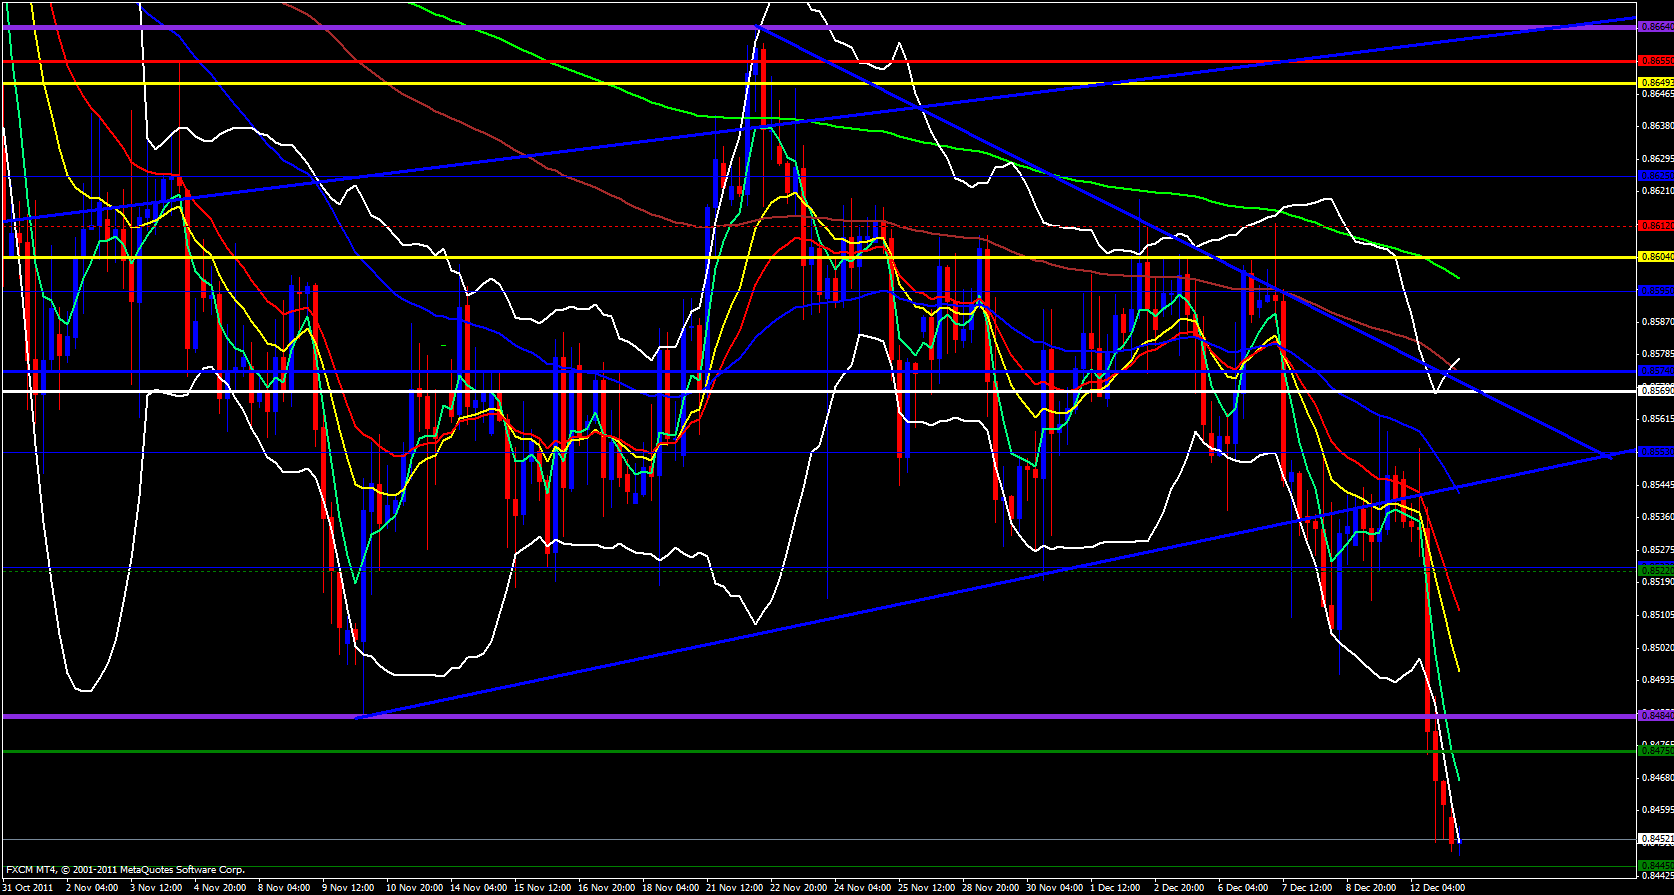The image size is (1674, 895).
Task: Select the '25 Nov 12:00' time marker
Action: click(x=926, y=887)
